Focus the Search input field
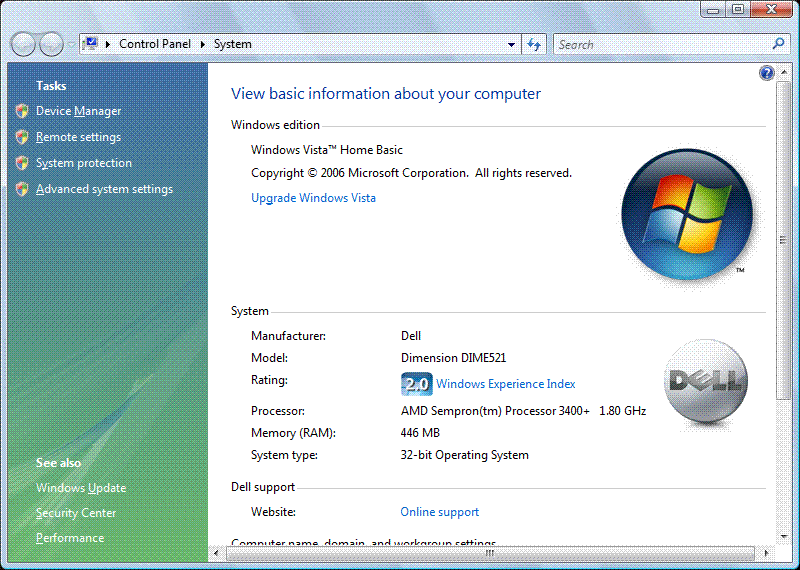 663,44
